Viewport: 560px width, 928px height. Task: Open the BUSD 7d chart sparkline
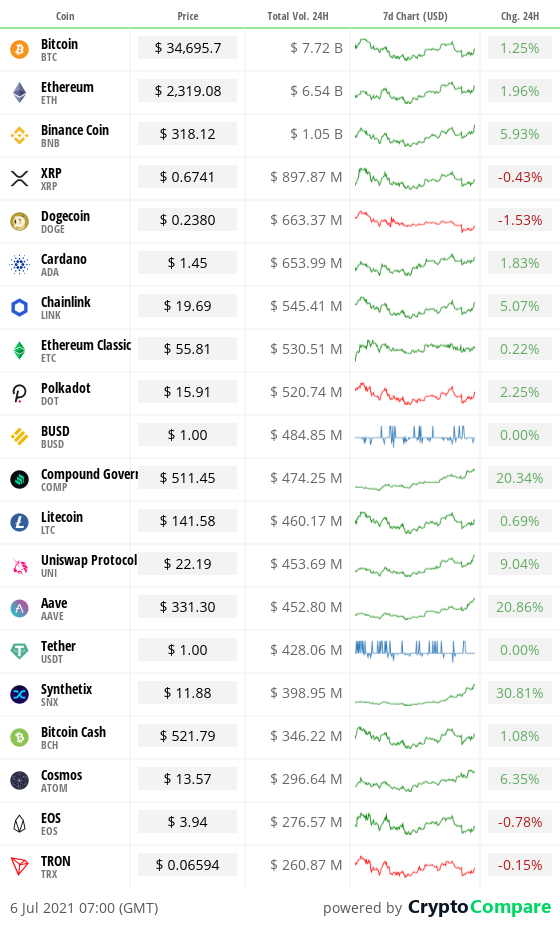[x=415, y=436]
